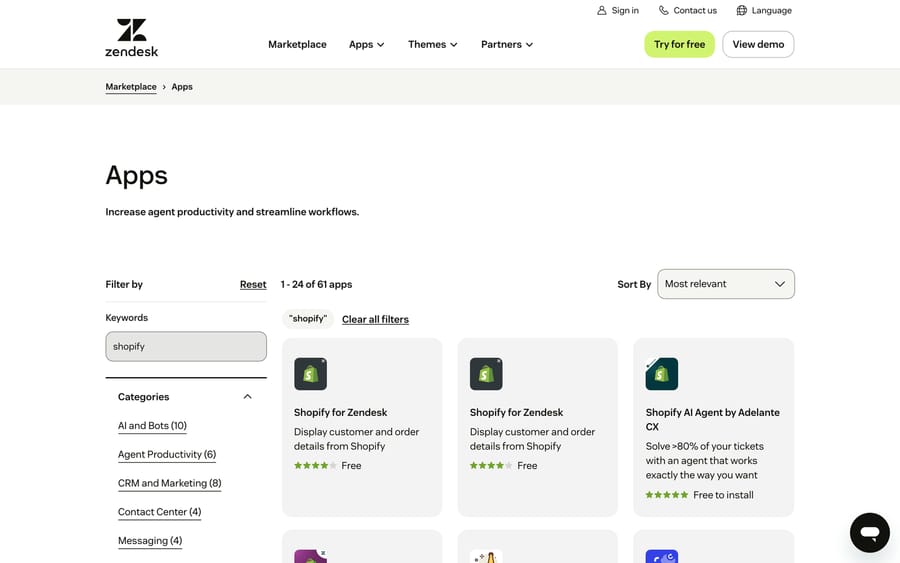Filter by CRM and Marketing (8)
Viewport: 900px width, 563px height.
click(x=169, y=483)
